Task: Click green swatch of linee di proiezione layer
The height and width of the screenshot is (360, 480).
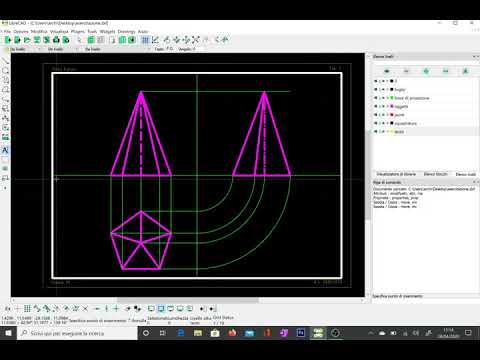Action: coord(392,98)
